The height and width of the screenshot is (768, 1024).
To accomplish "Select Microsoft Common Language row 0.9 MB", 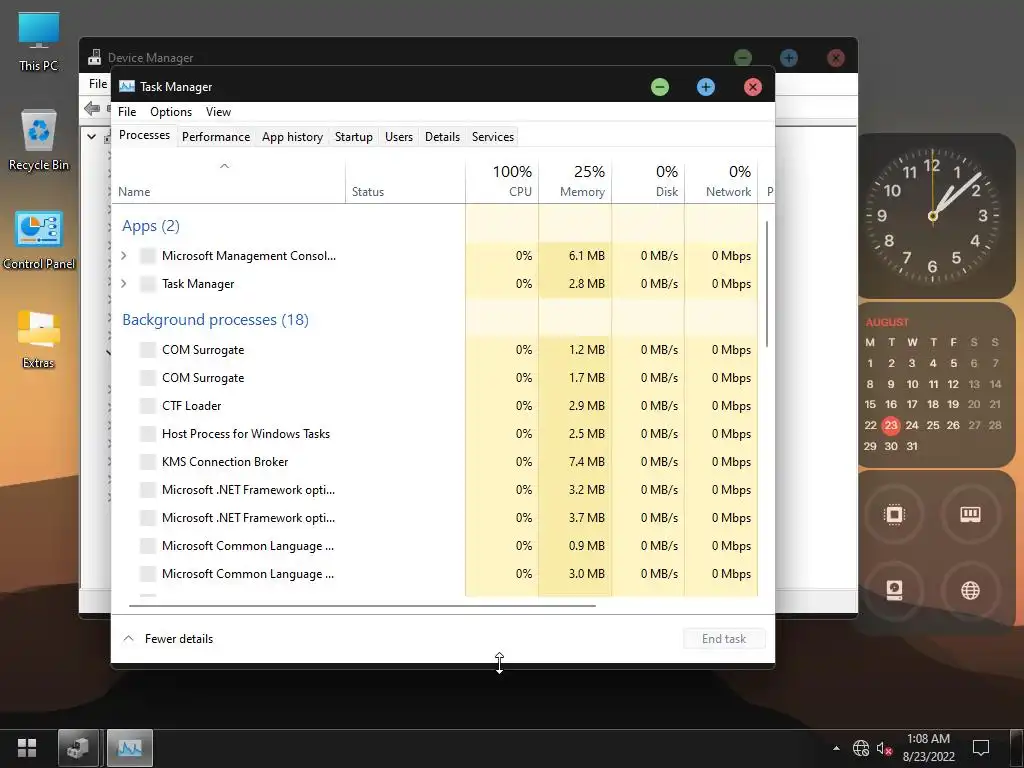I will tap(435, 546).
